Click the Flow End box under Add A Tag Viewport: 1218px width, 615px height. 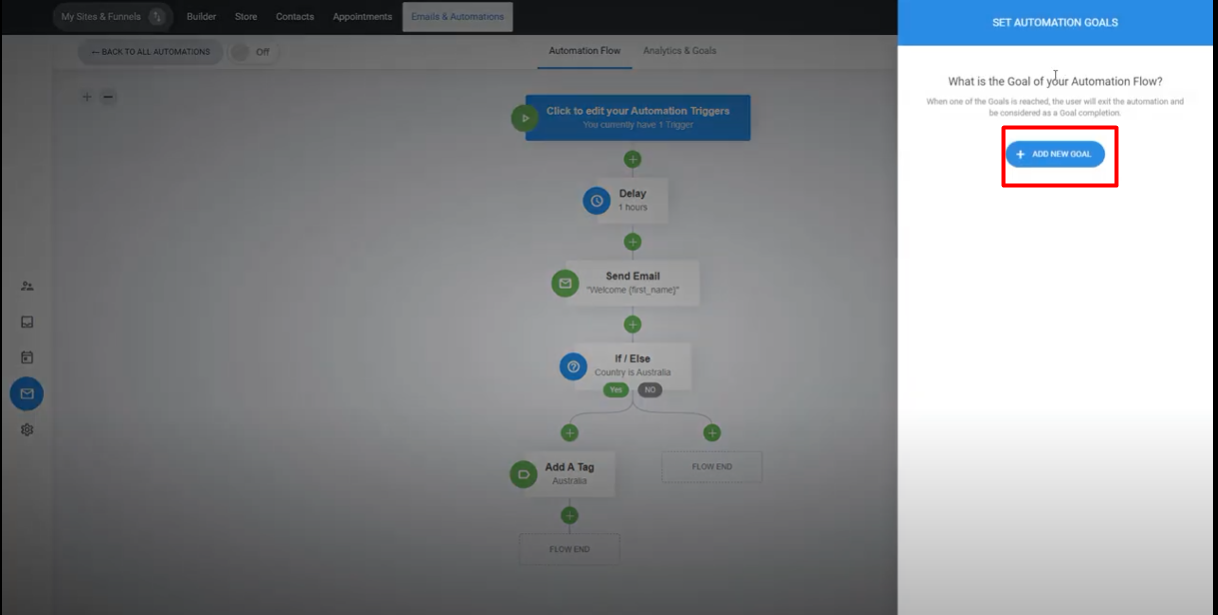pos(569,549)
